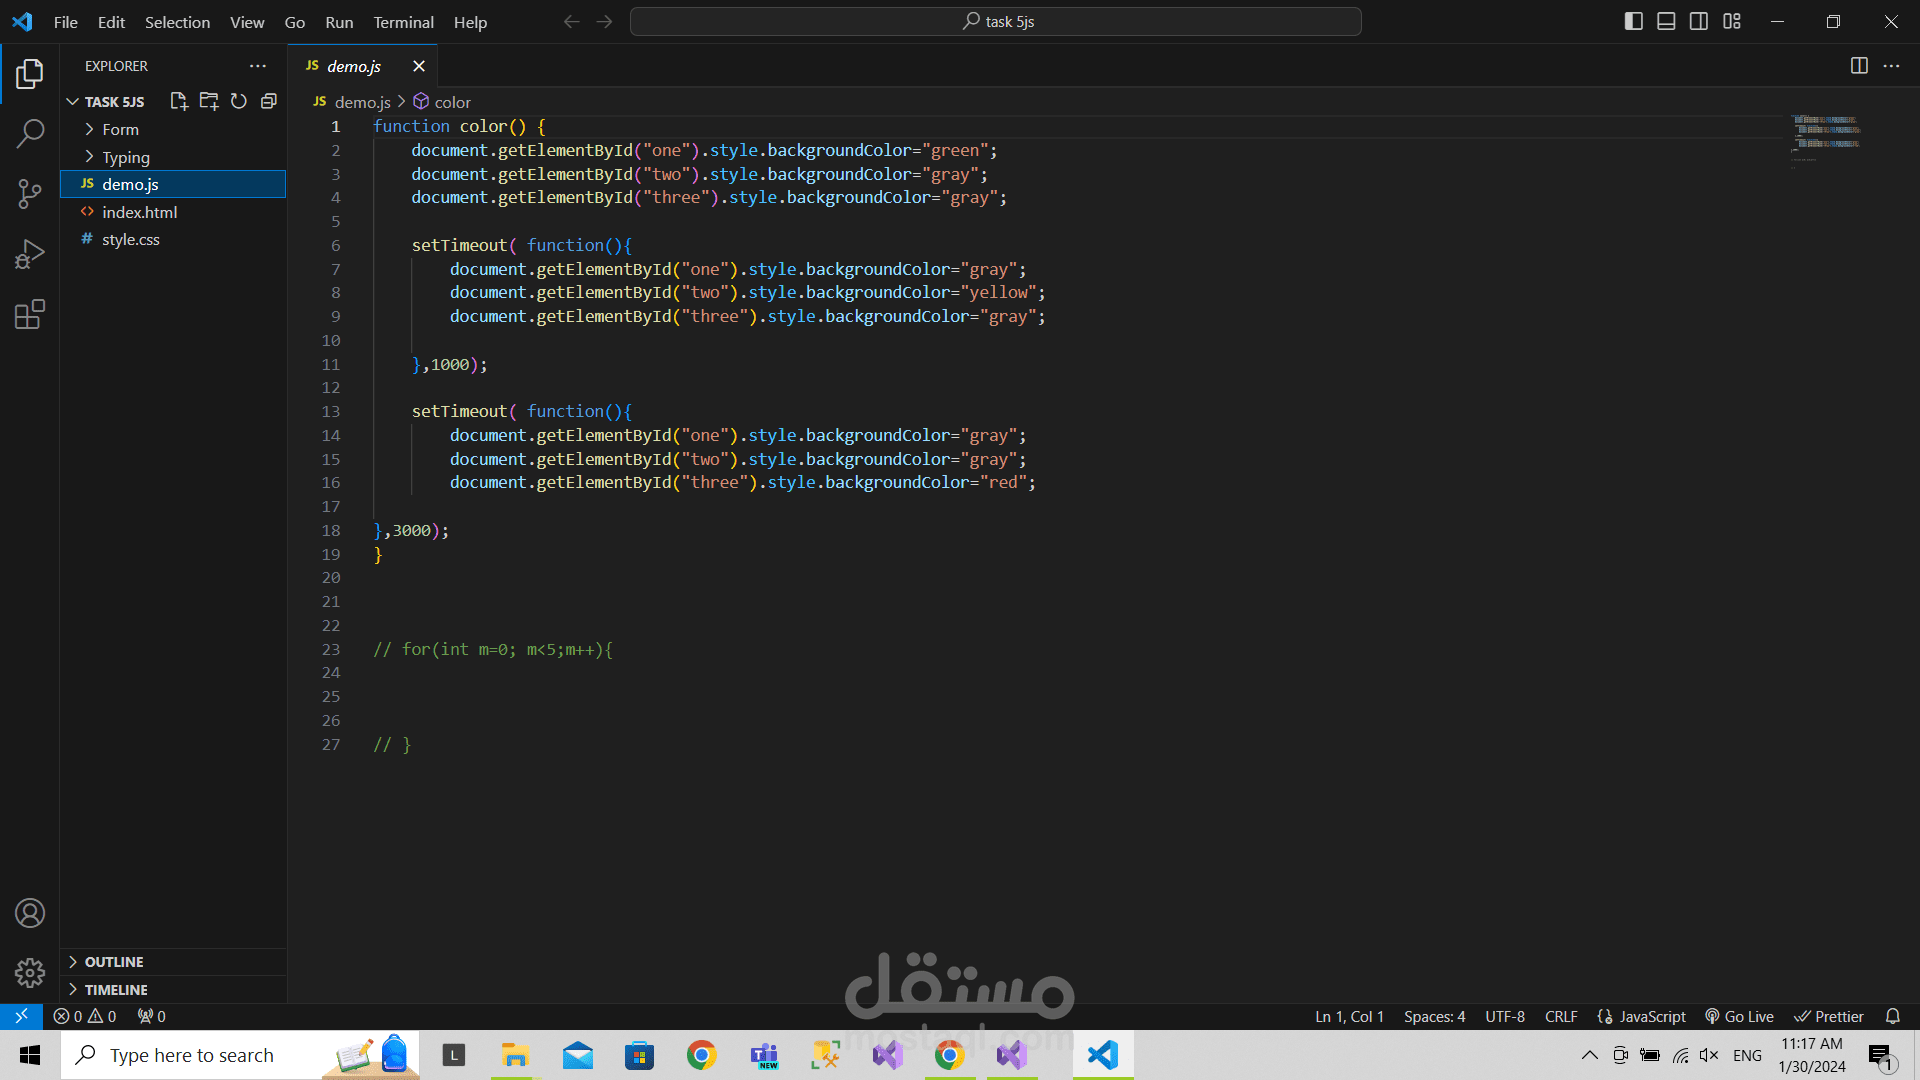Screen dimensions: 1920x1080
Task: Click New Folder icon in explorer
Action: click(x=209, y=101)
